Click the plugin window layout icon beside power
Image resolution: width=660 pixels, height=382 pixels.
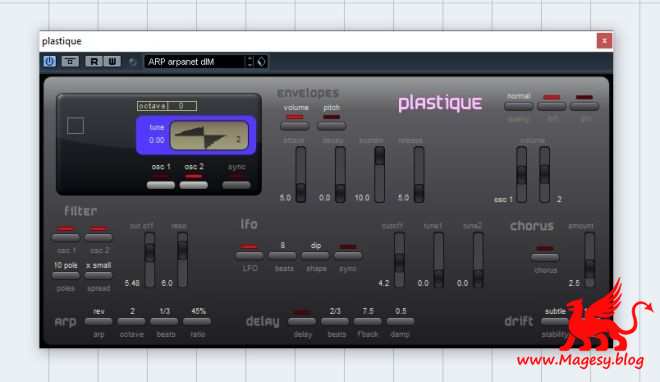[70, 61]
